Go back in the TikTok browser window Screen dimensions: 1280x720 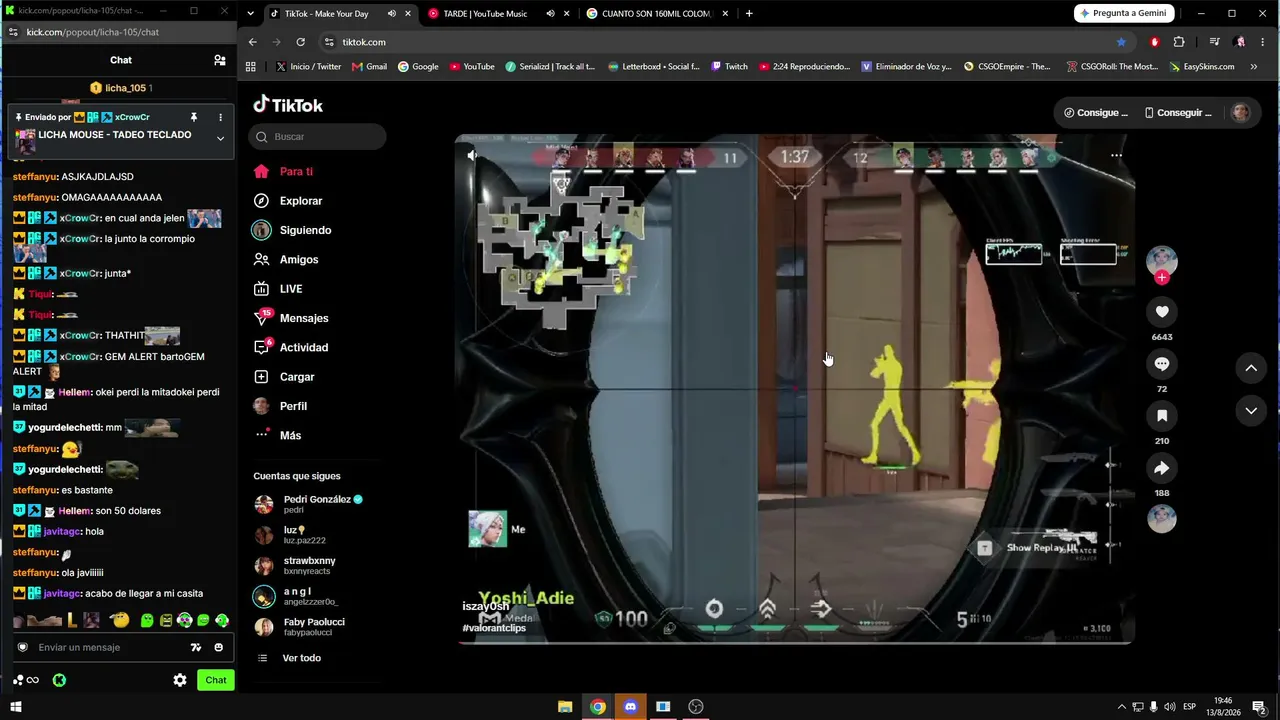point(253,42)
